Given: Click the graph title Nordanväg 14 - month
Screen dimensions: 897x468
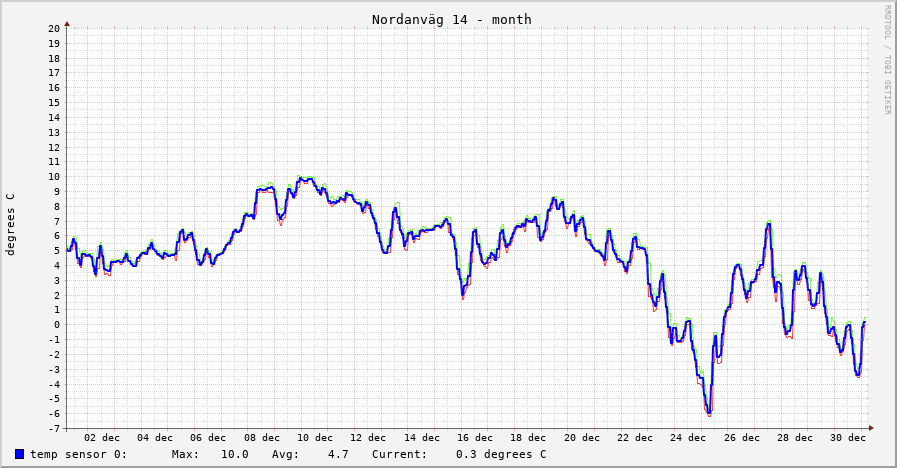Looking at the screenshot, I should click(451, 19).
